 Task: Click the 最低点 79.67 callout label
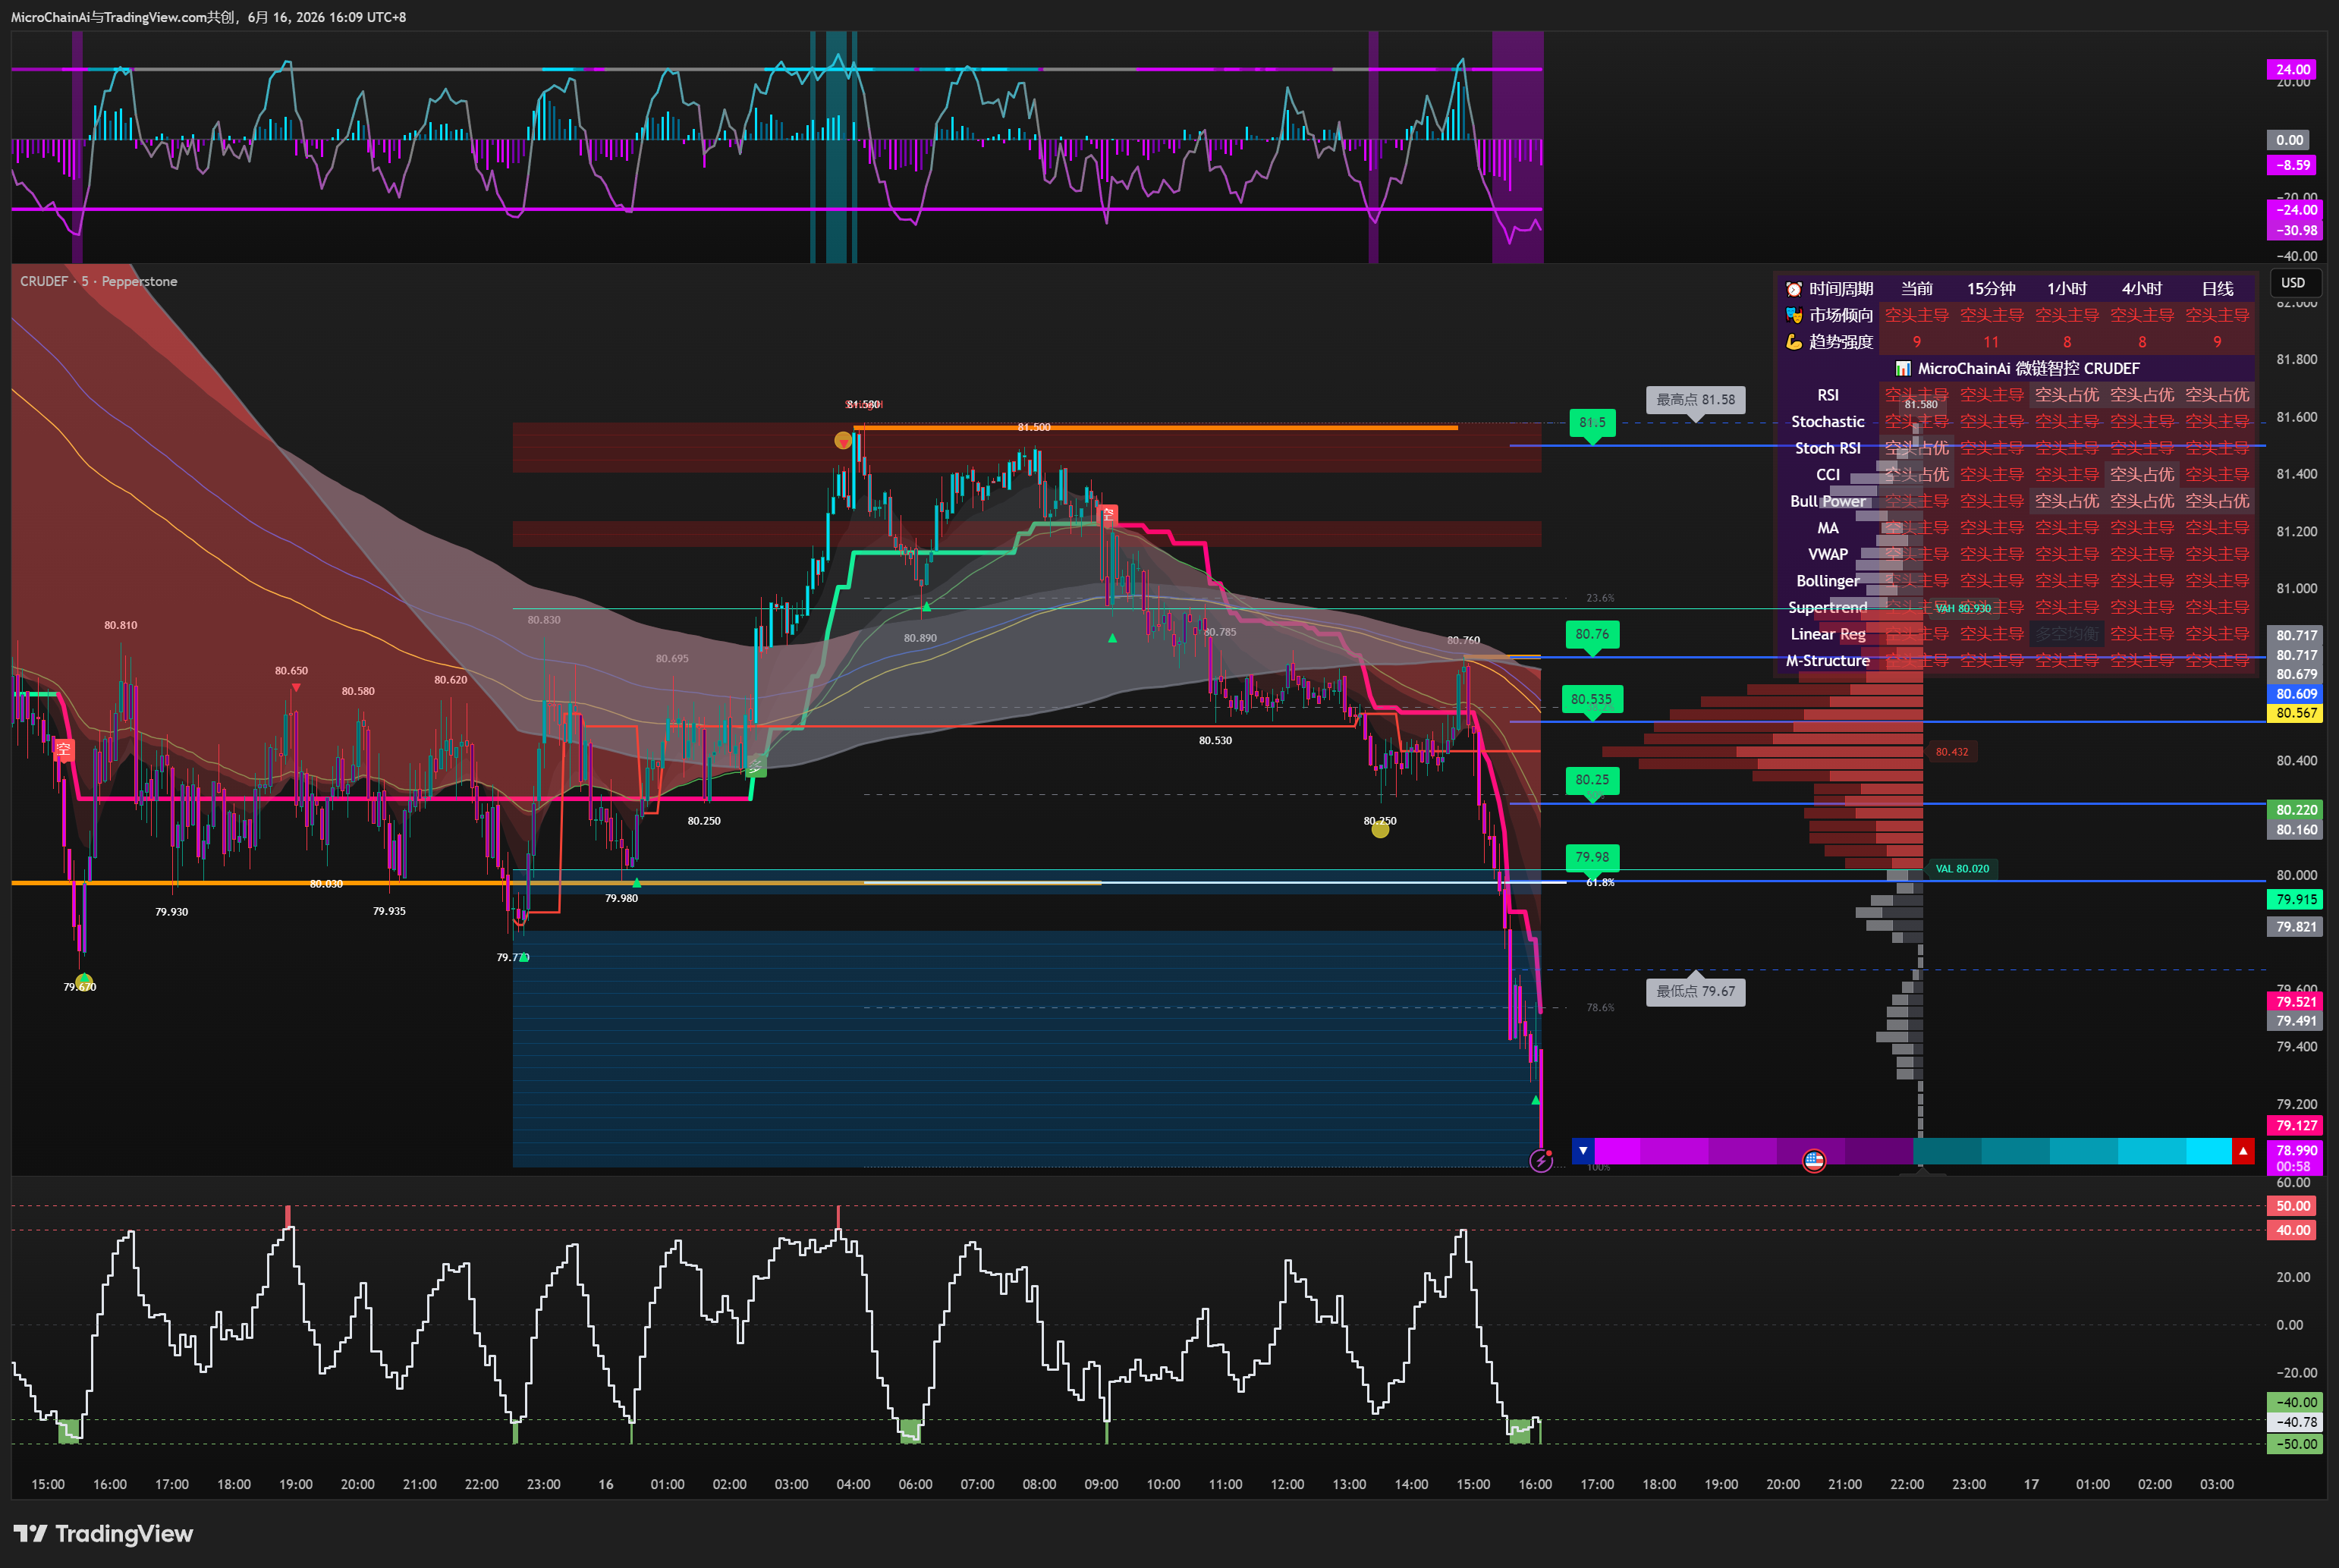[1696, 992]
